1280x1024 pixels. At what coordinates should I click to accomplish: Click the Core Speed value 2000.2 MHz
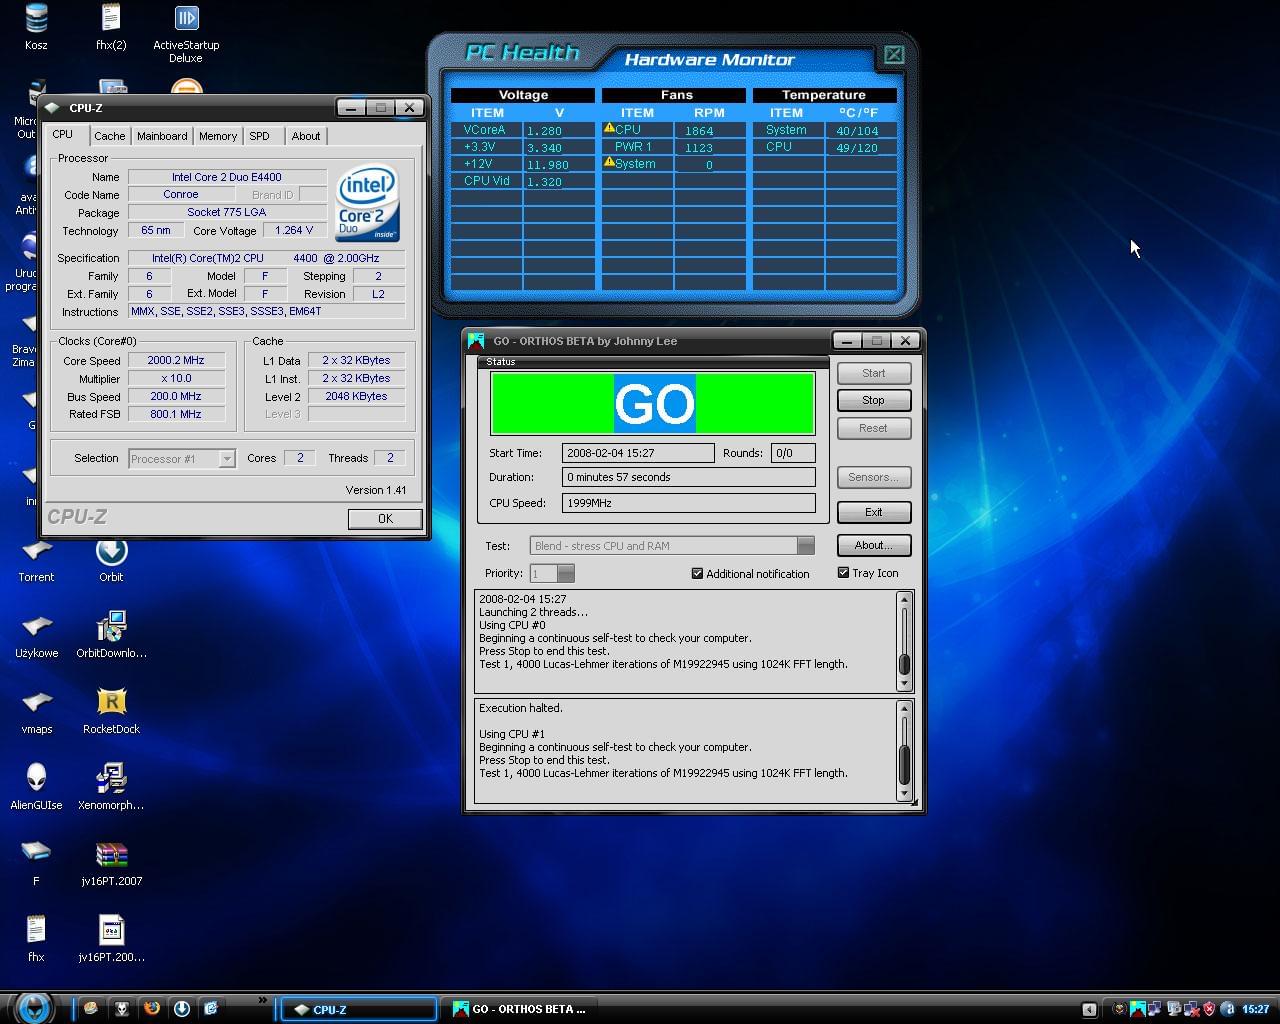[x=176, y=360]
